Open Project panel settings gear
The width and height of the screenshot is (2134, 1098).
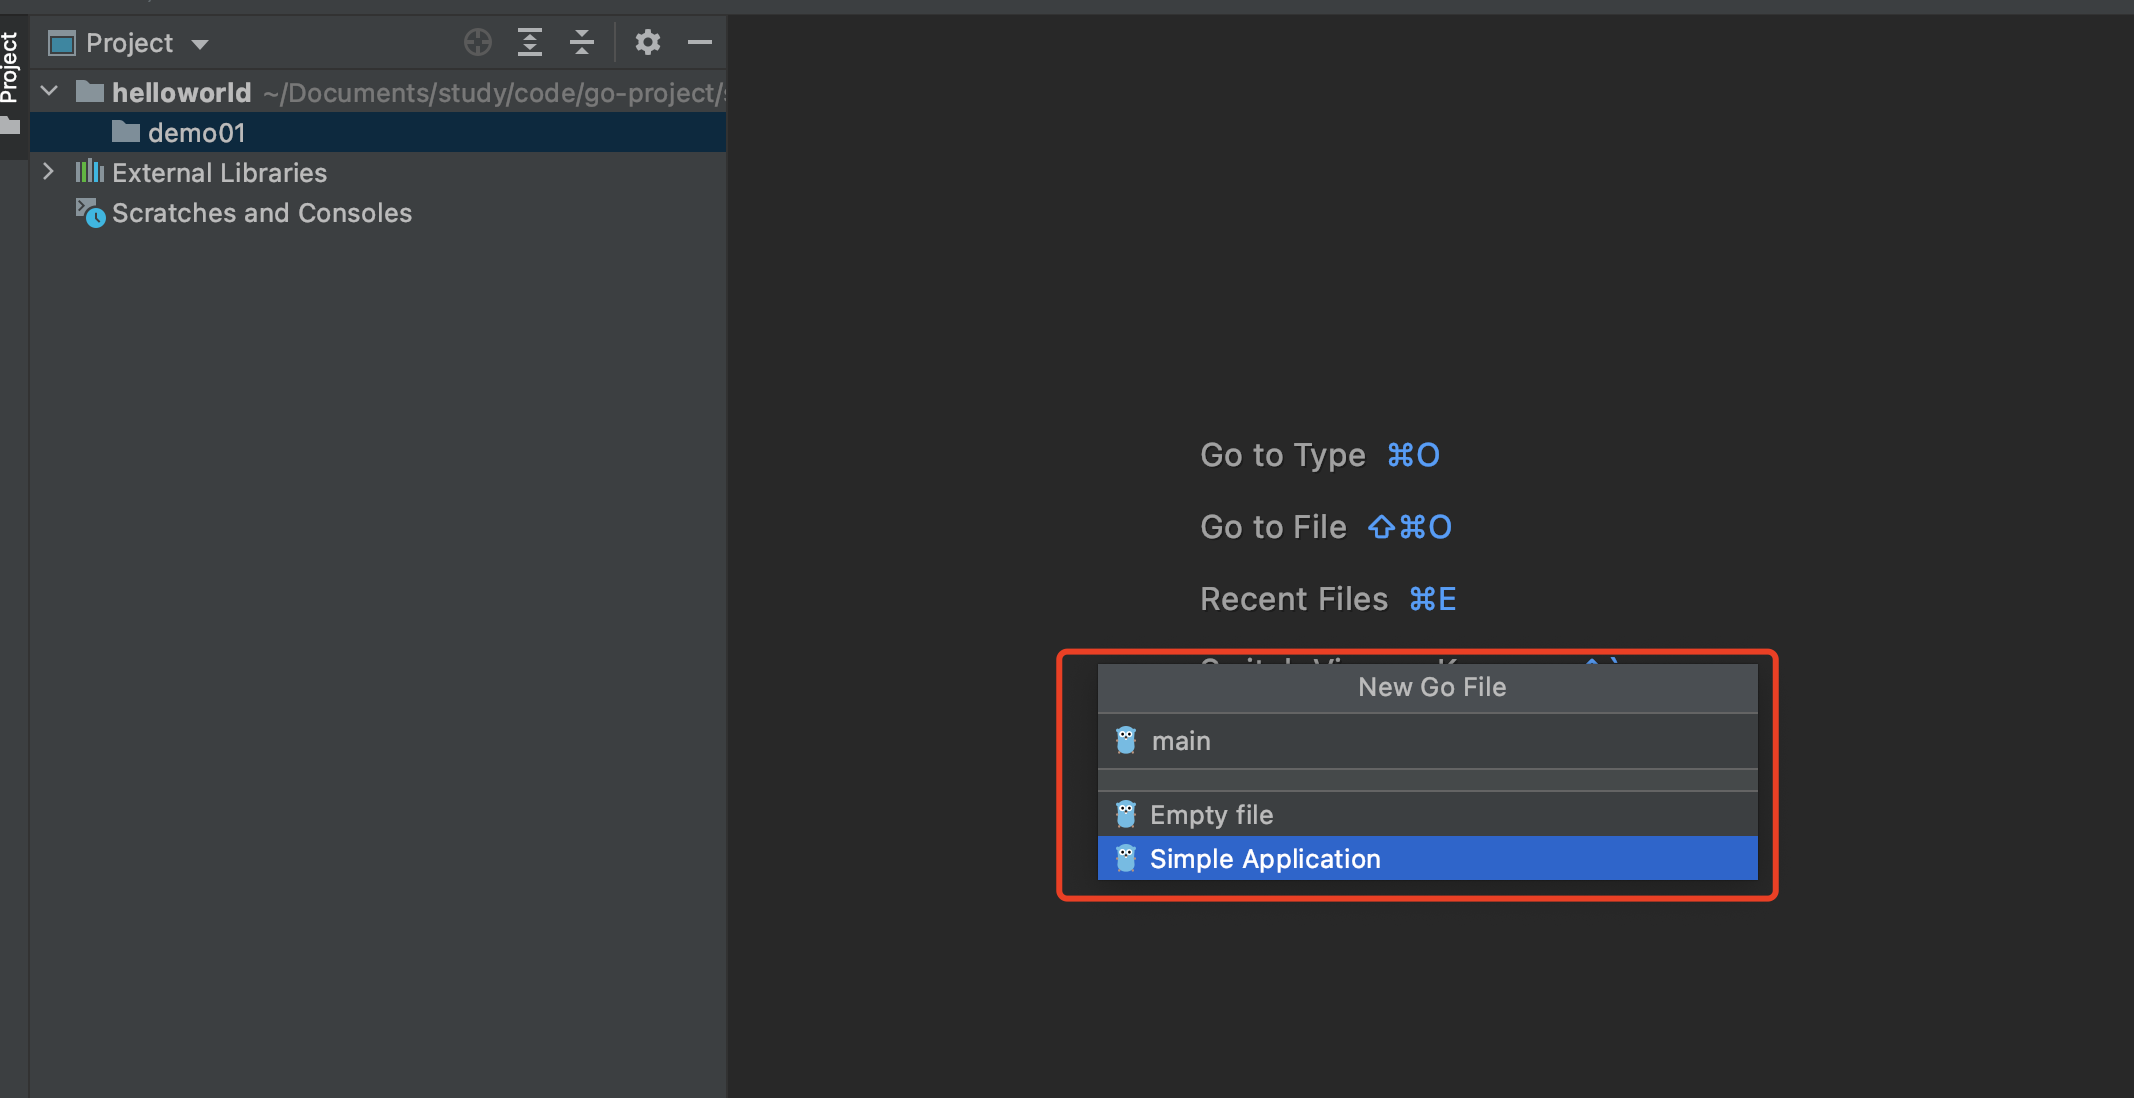(648, 42)
